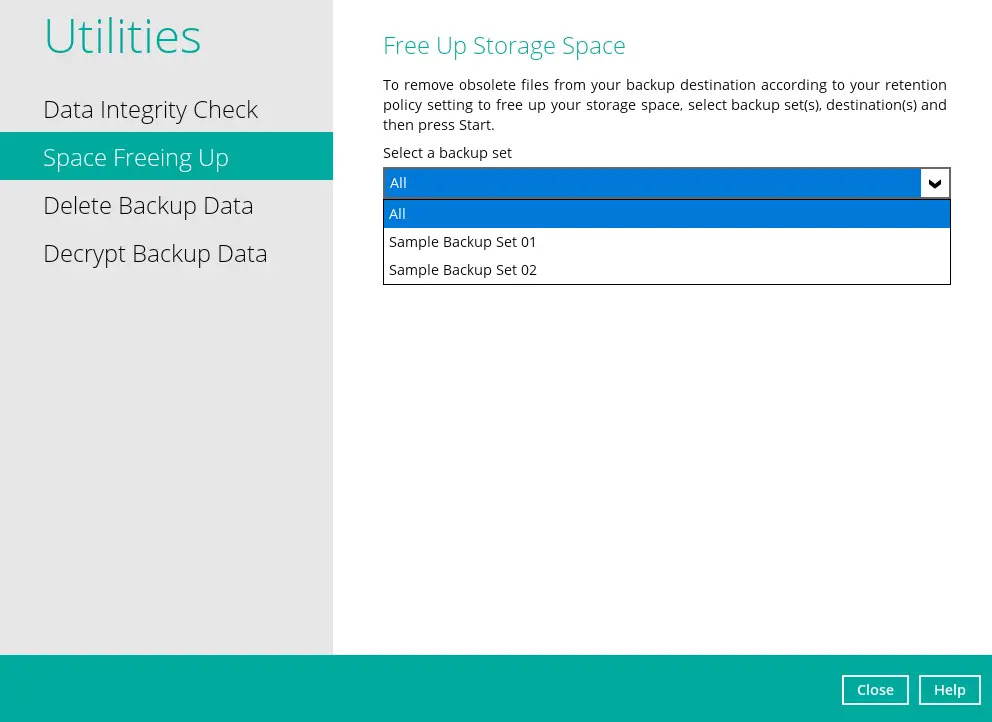992x722 pixels.
Task: Go to Delete Backup Data section
Action: pyautogui.click(x=148, y=206)
